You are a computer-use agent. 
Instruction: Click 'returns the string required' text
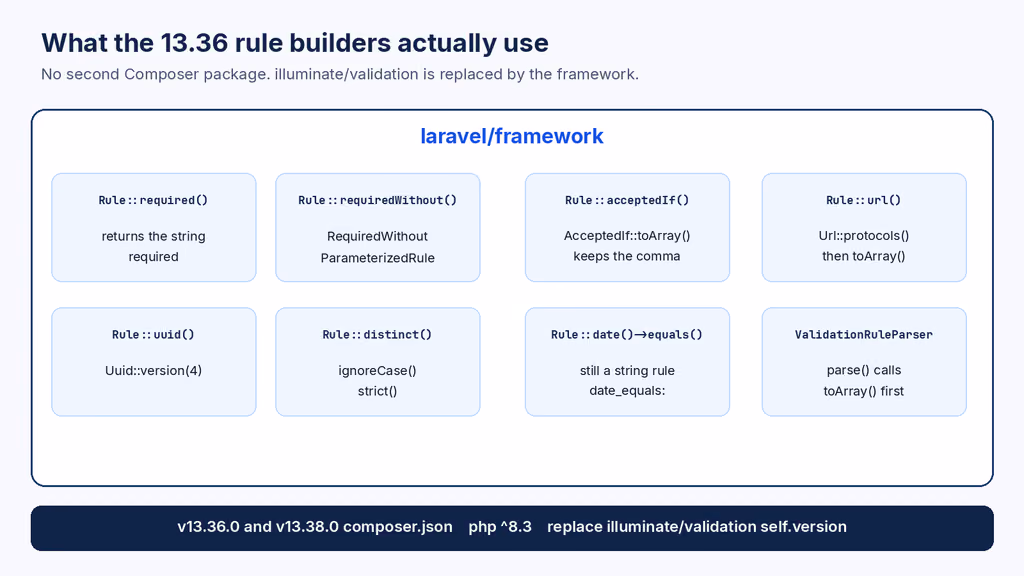pos(153,246)
